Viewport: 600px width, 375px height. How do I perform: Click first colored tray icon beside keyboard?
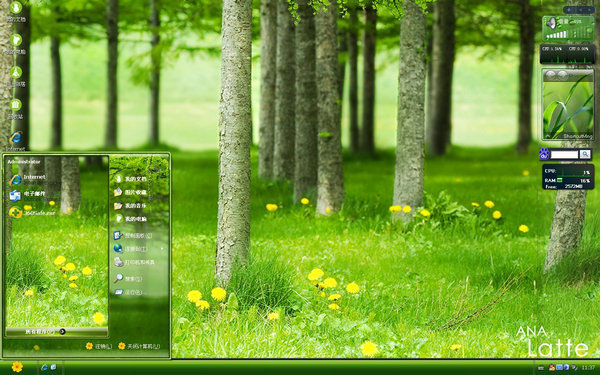tap(552, 367)
